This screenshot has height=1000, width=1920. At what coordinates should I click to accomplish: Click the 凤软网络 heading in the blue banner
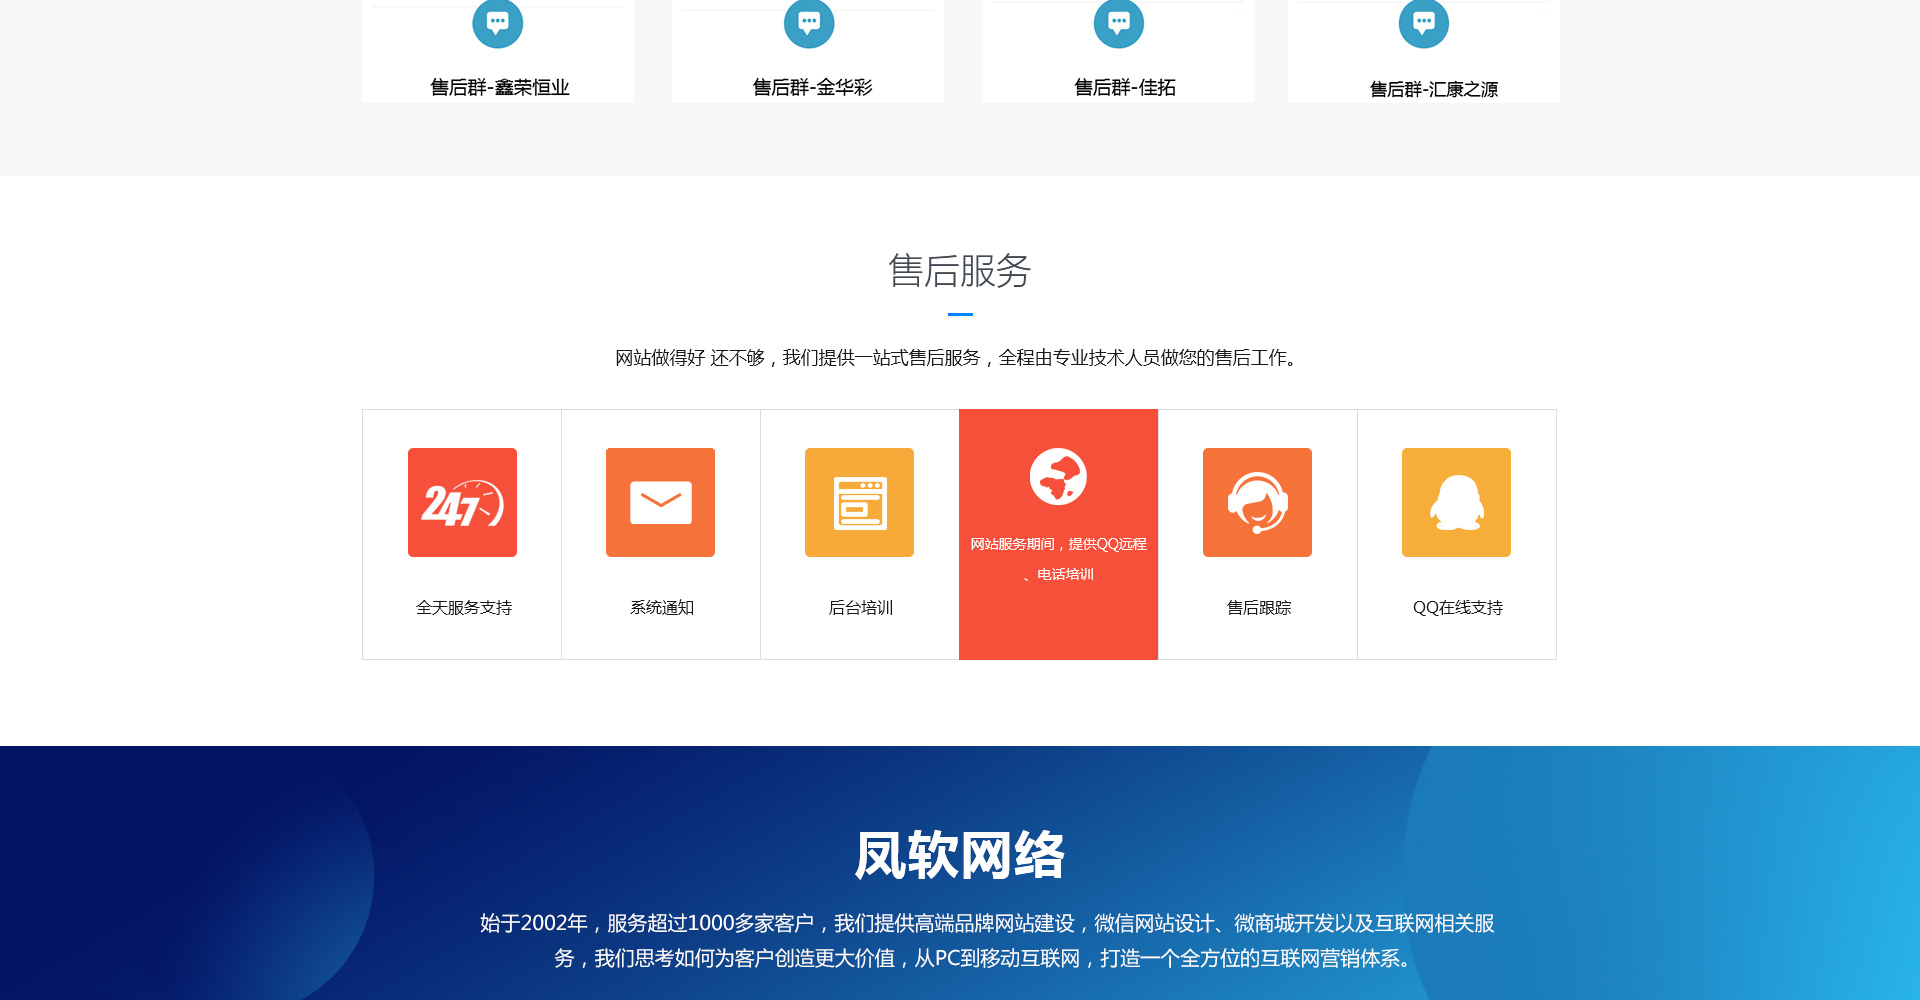click(959, 856)
